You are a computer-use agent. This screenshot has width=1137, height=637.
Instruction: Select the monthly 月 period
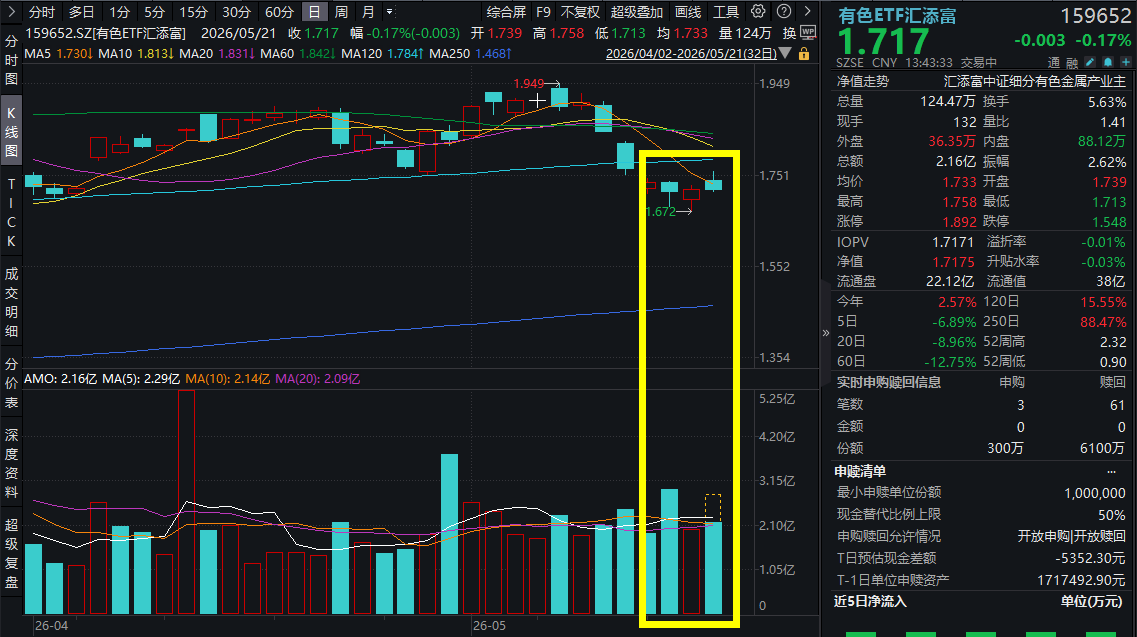(x=368, y=12)
